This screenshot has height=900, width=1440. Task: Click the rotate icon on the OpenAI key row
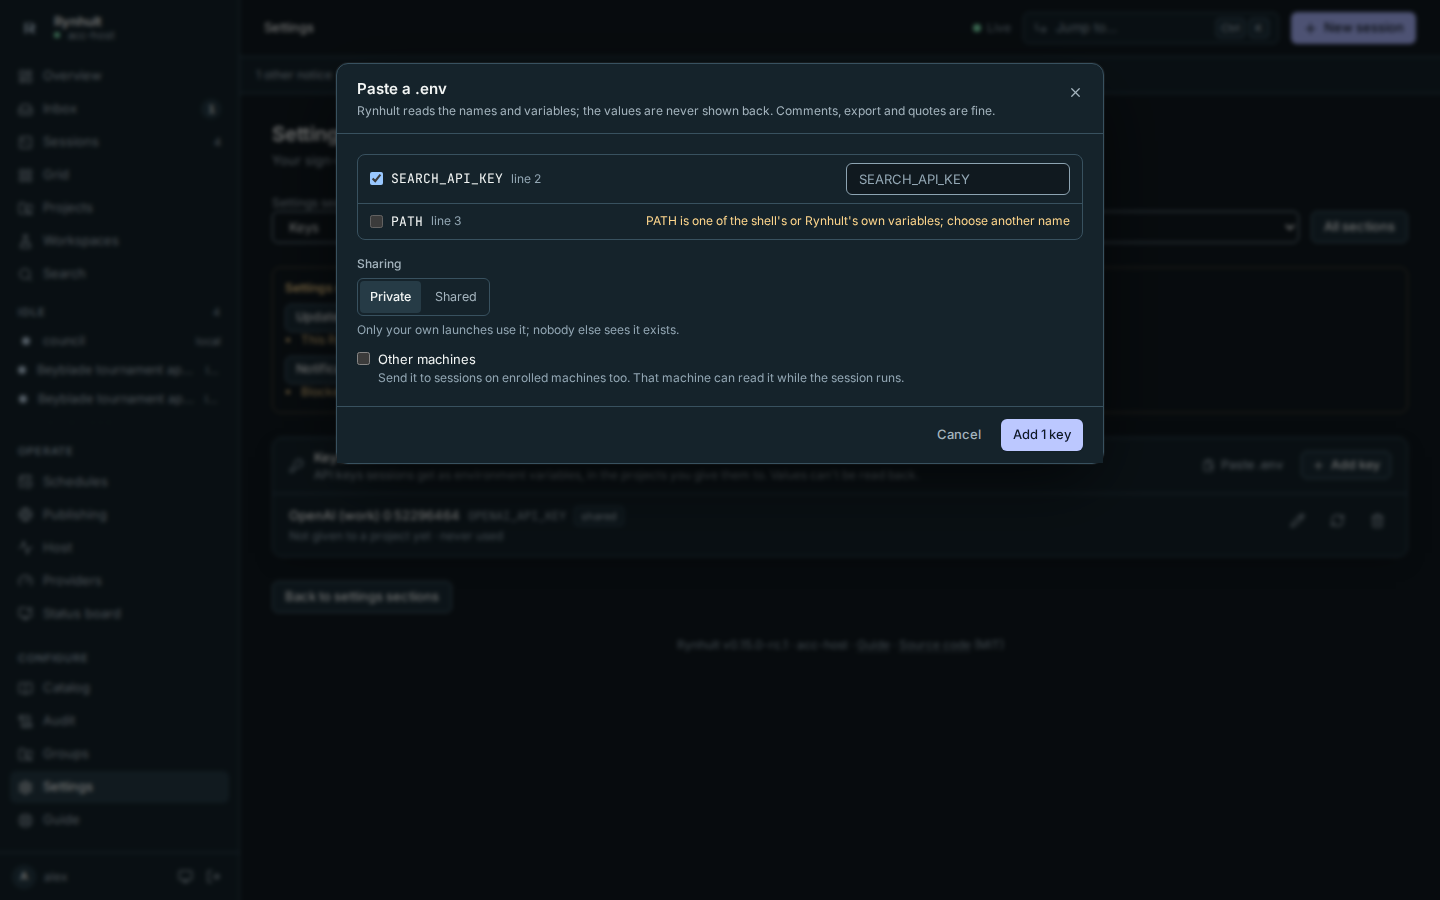[x=1337, y=521]
